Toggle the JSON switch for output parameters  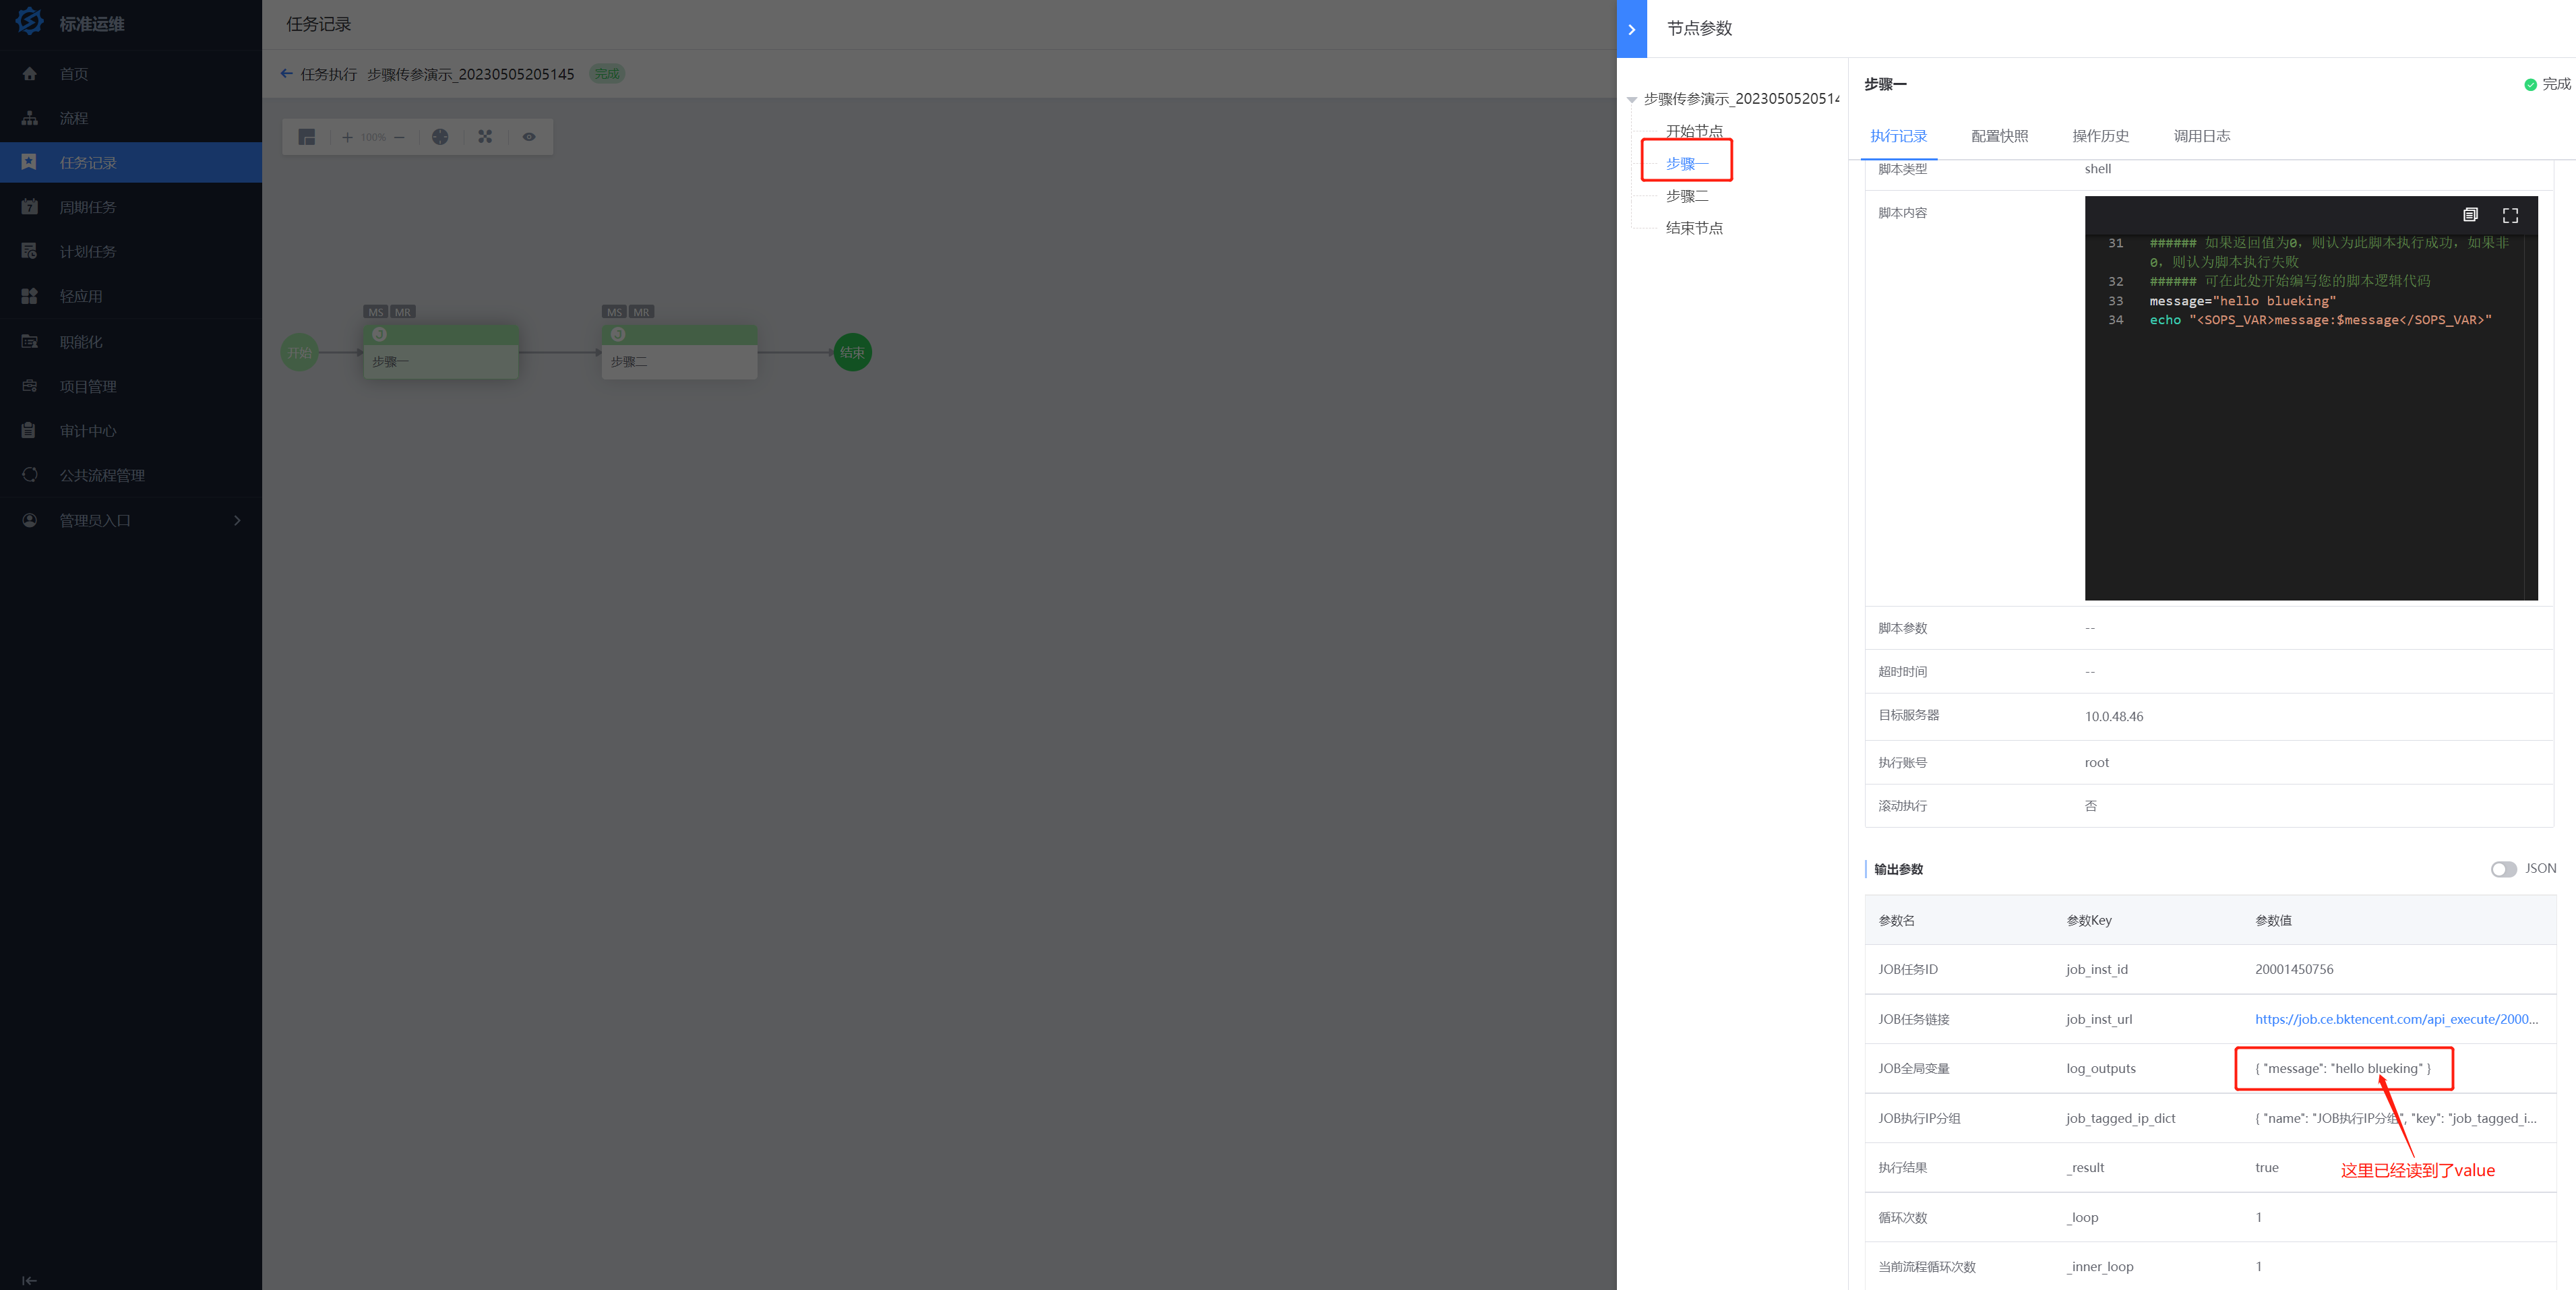(2503, 869)
